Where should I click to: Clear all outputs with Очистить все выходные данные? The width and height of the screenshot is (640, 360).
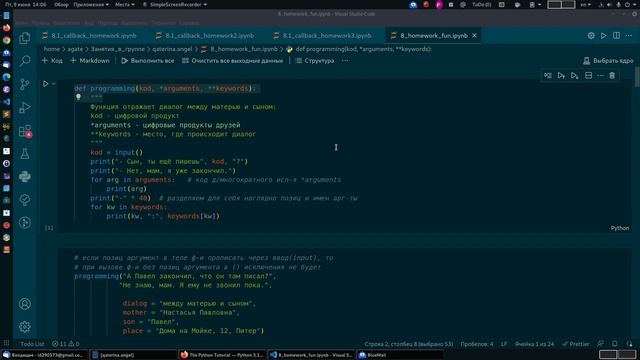click(x=232, y=60)
